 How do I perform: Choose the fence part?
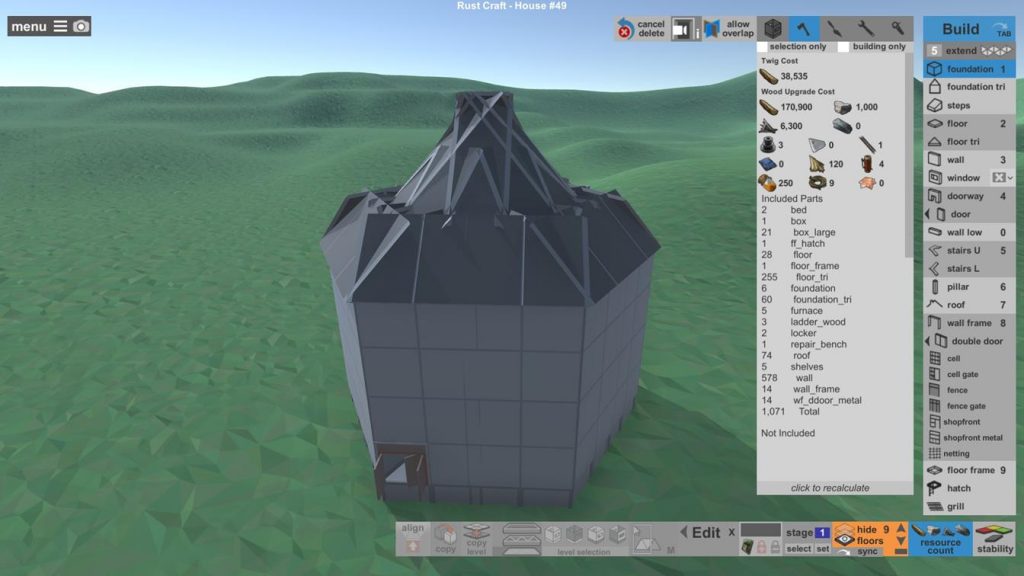(x=969, y=390)
